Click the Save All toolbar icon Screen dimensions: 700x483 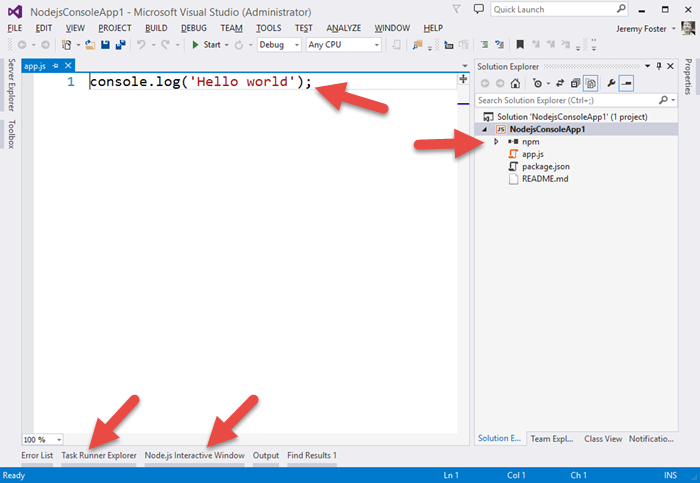[x=119, y=45]
